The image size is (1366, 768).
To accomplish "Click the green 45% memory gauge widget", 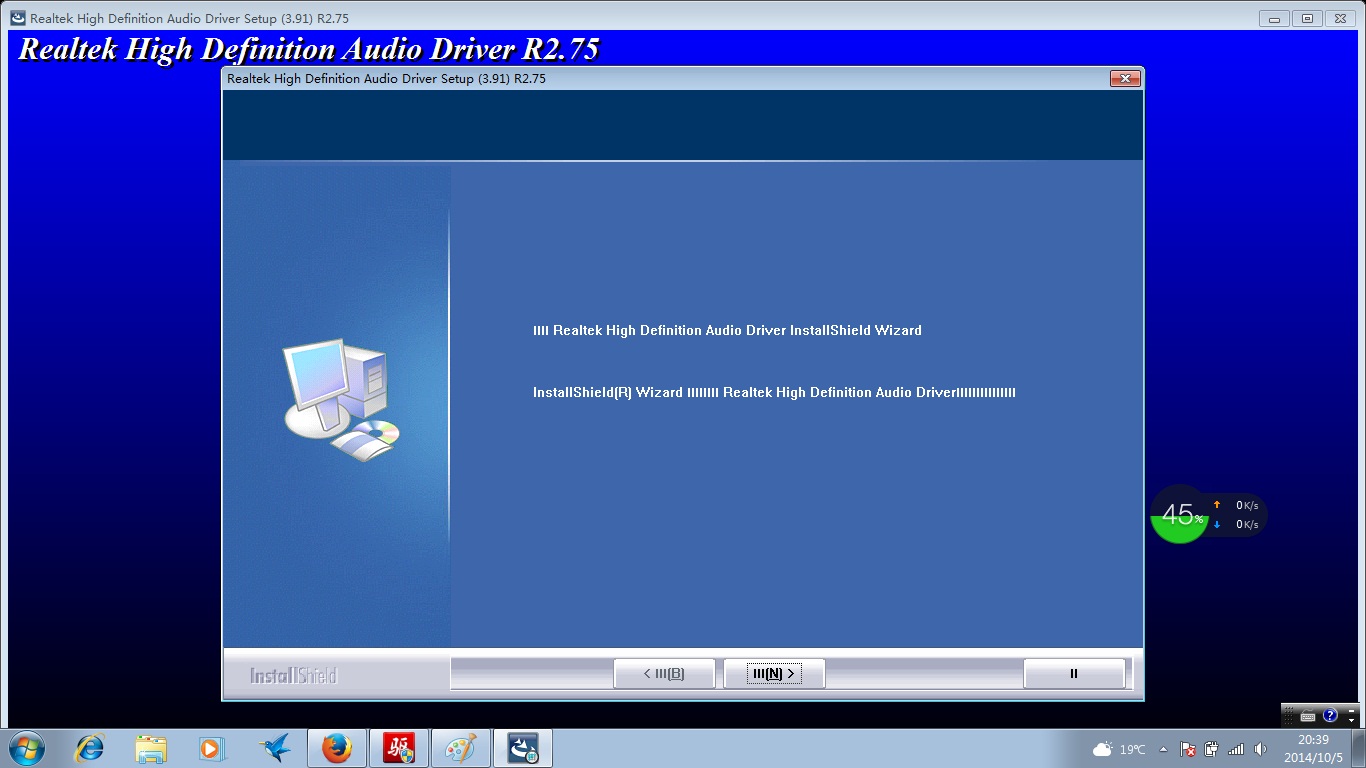I will (x=1180, y=515).
